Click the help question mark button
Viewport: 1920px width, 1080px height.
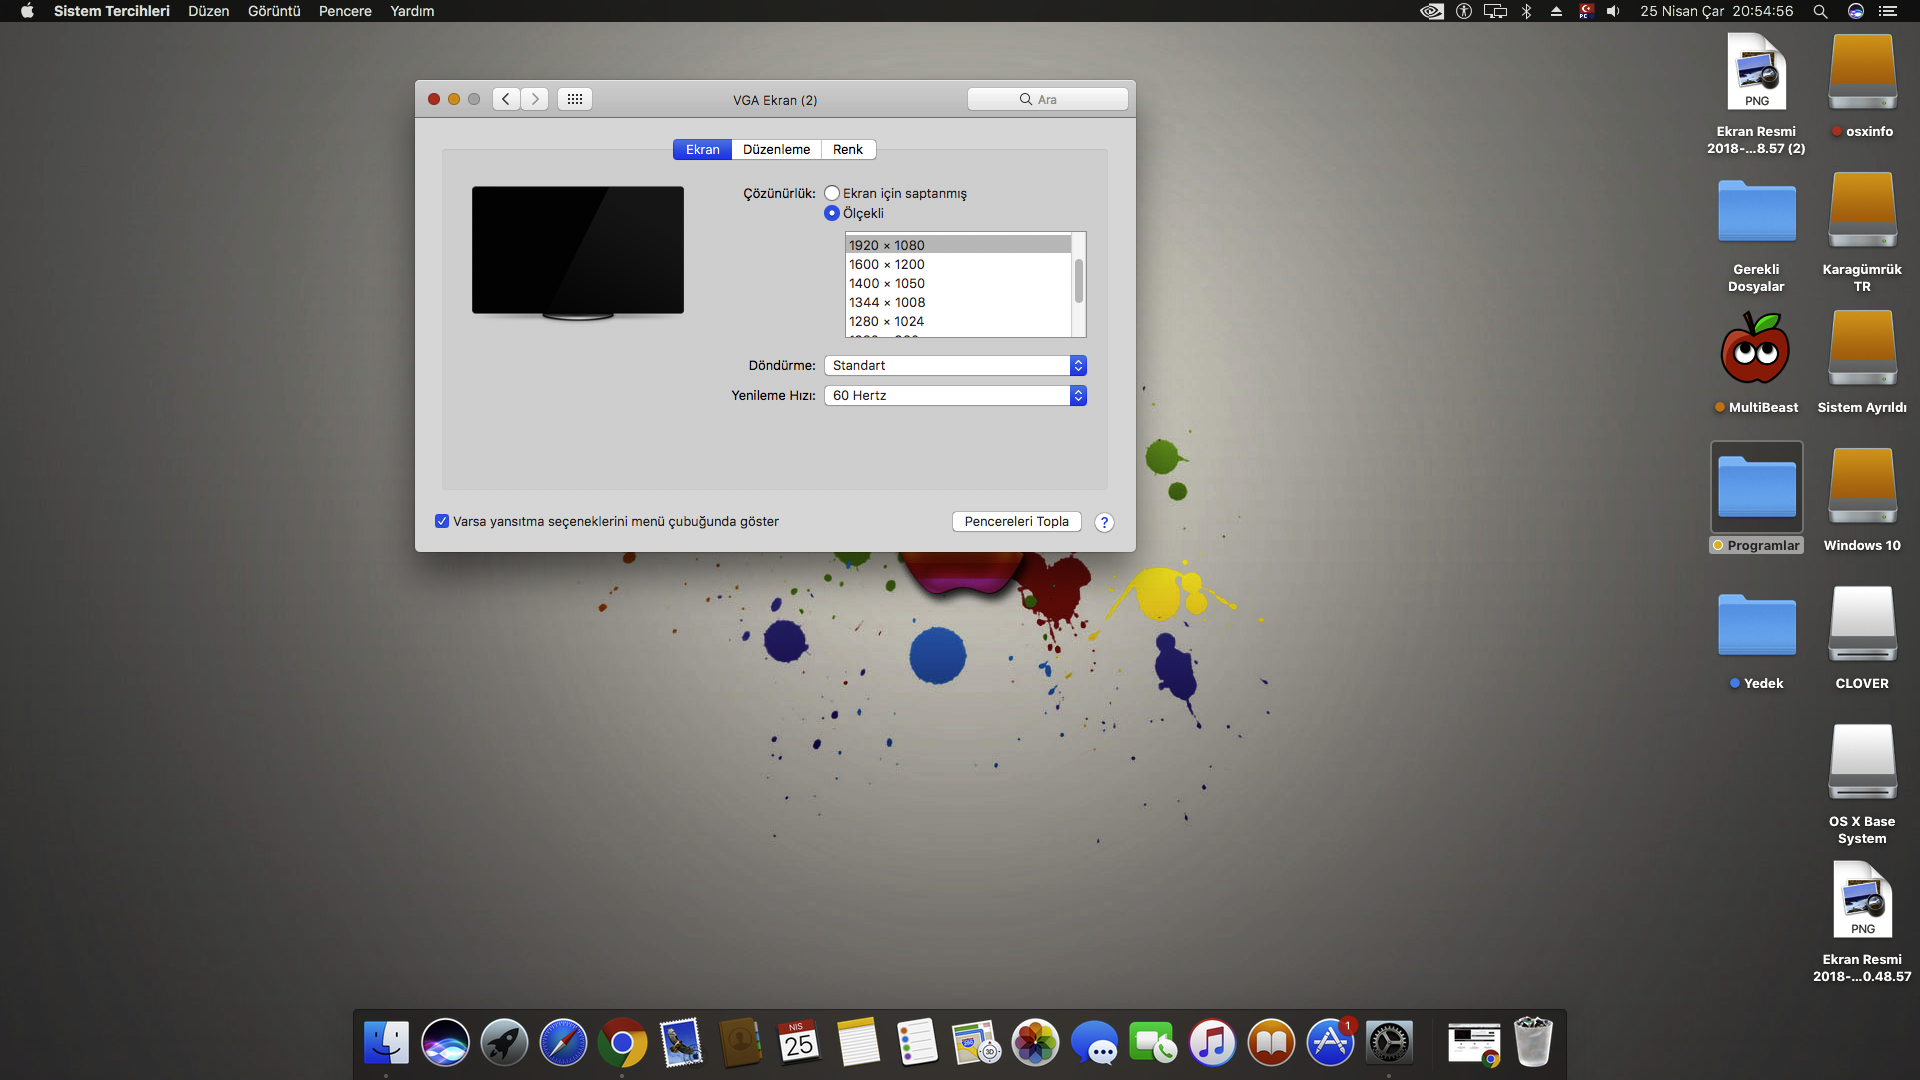pyautogui.click(x=1104, y=522)
